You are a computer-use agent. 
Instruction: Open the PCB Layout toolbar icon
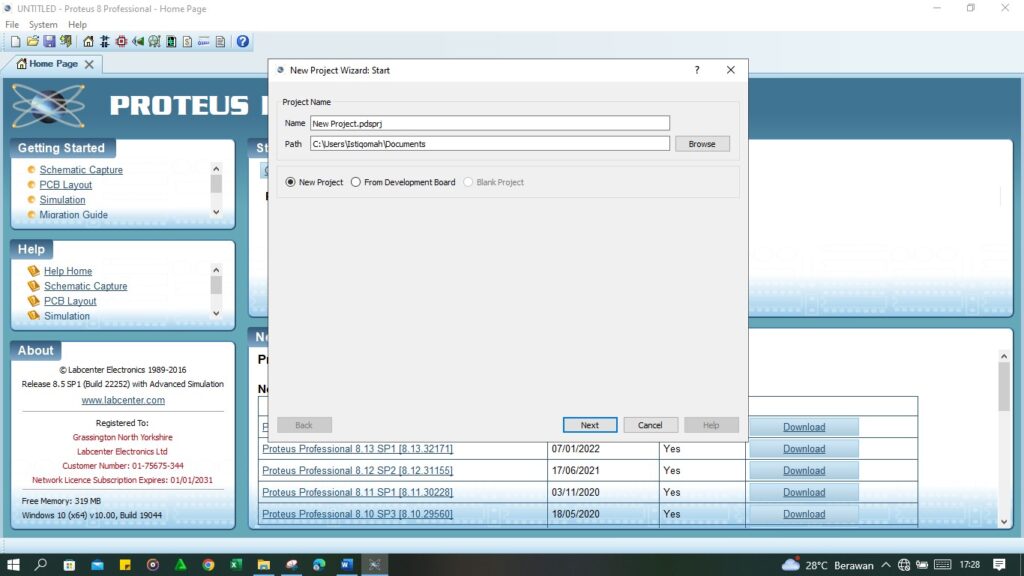pos(122,42)
